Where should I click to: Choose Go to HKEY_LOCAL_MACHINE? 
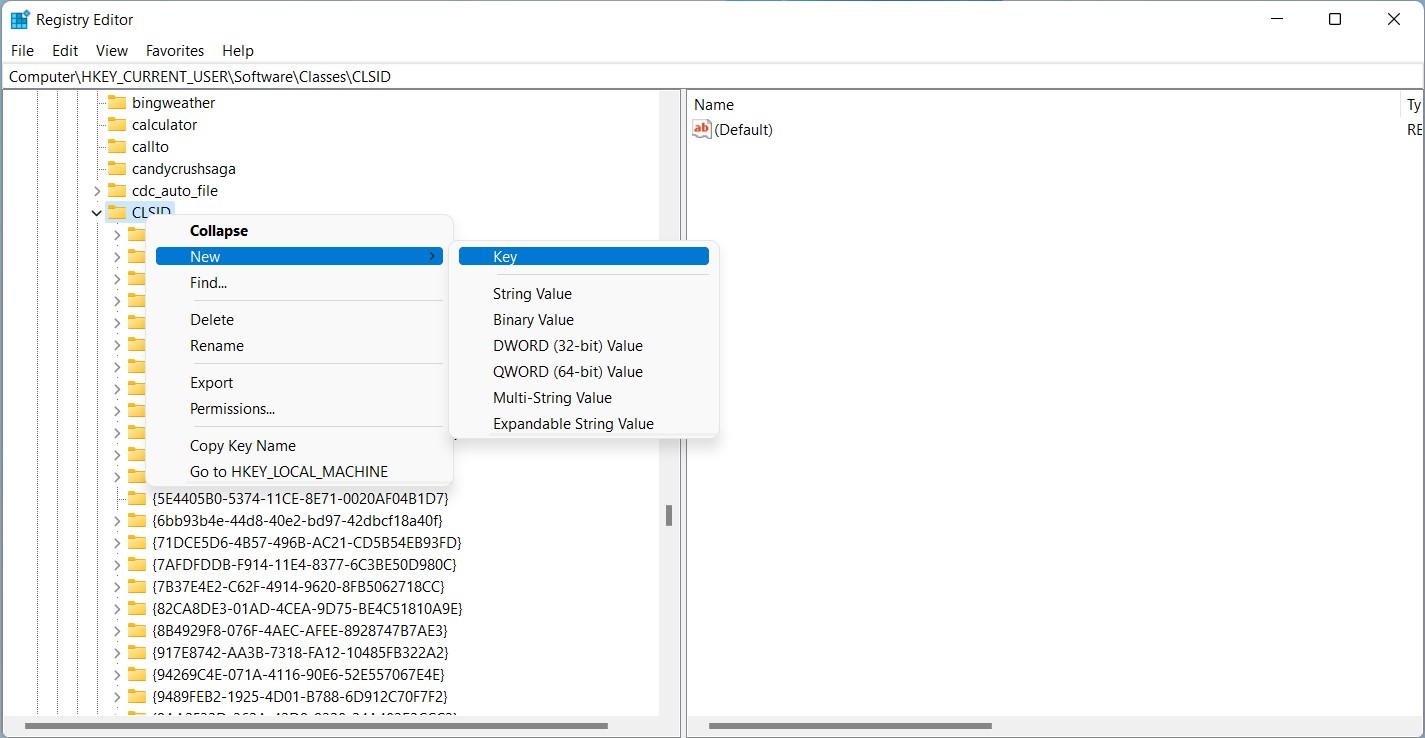click(x=299, y=472)
